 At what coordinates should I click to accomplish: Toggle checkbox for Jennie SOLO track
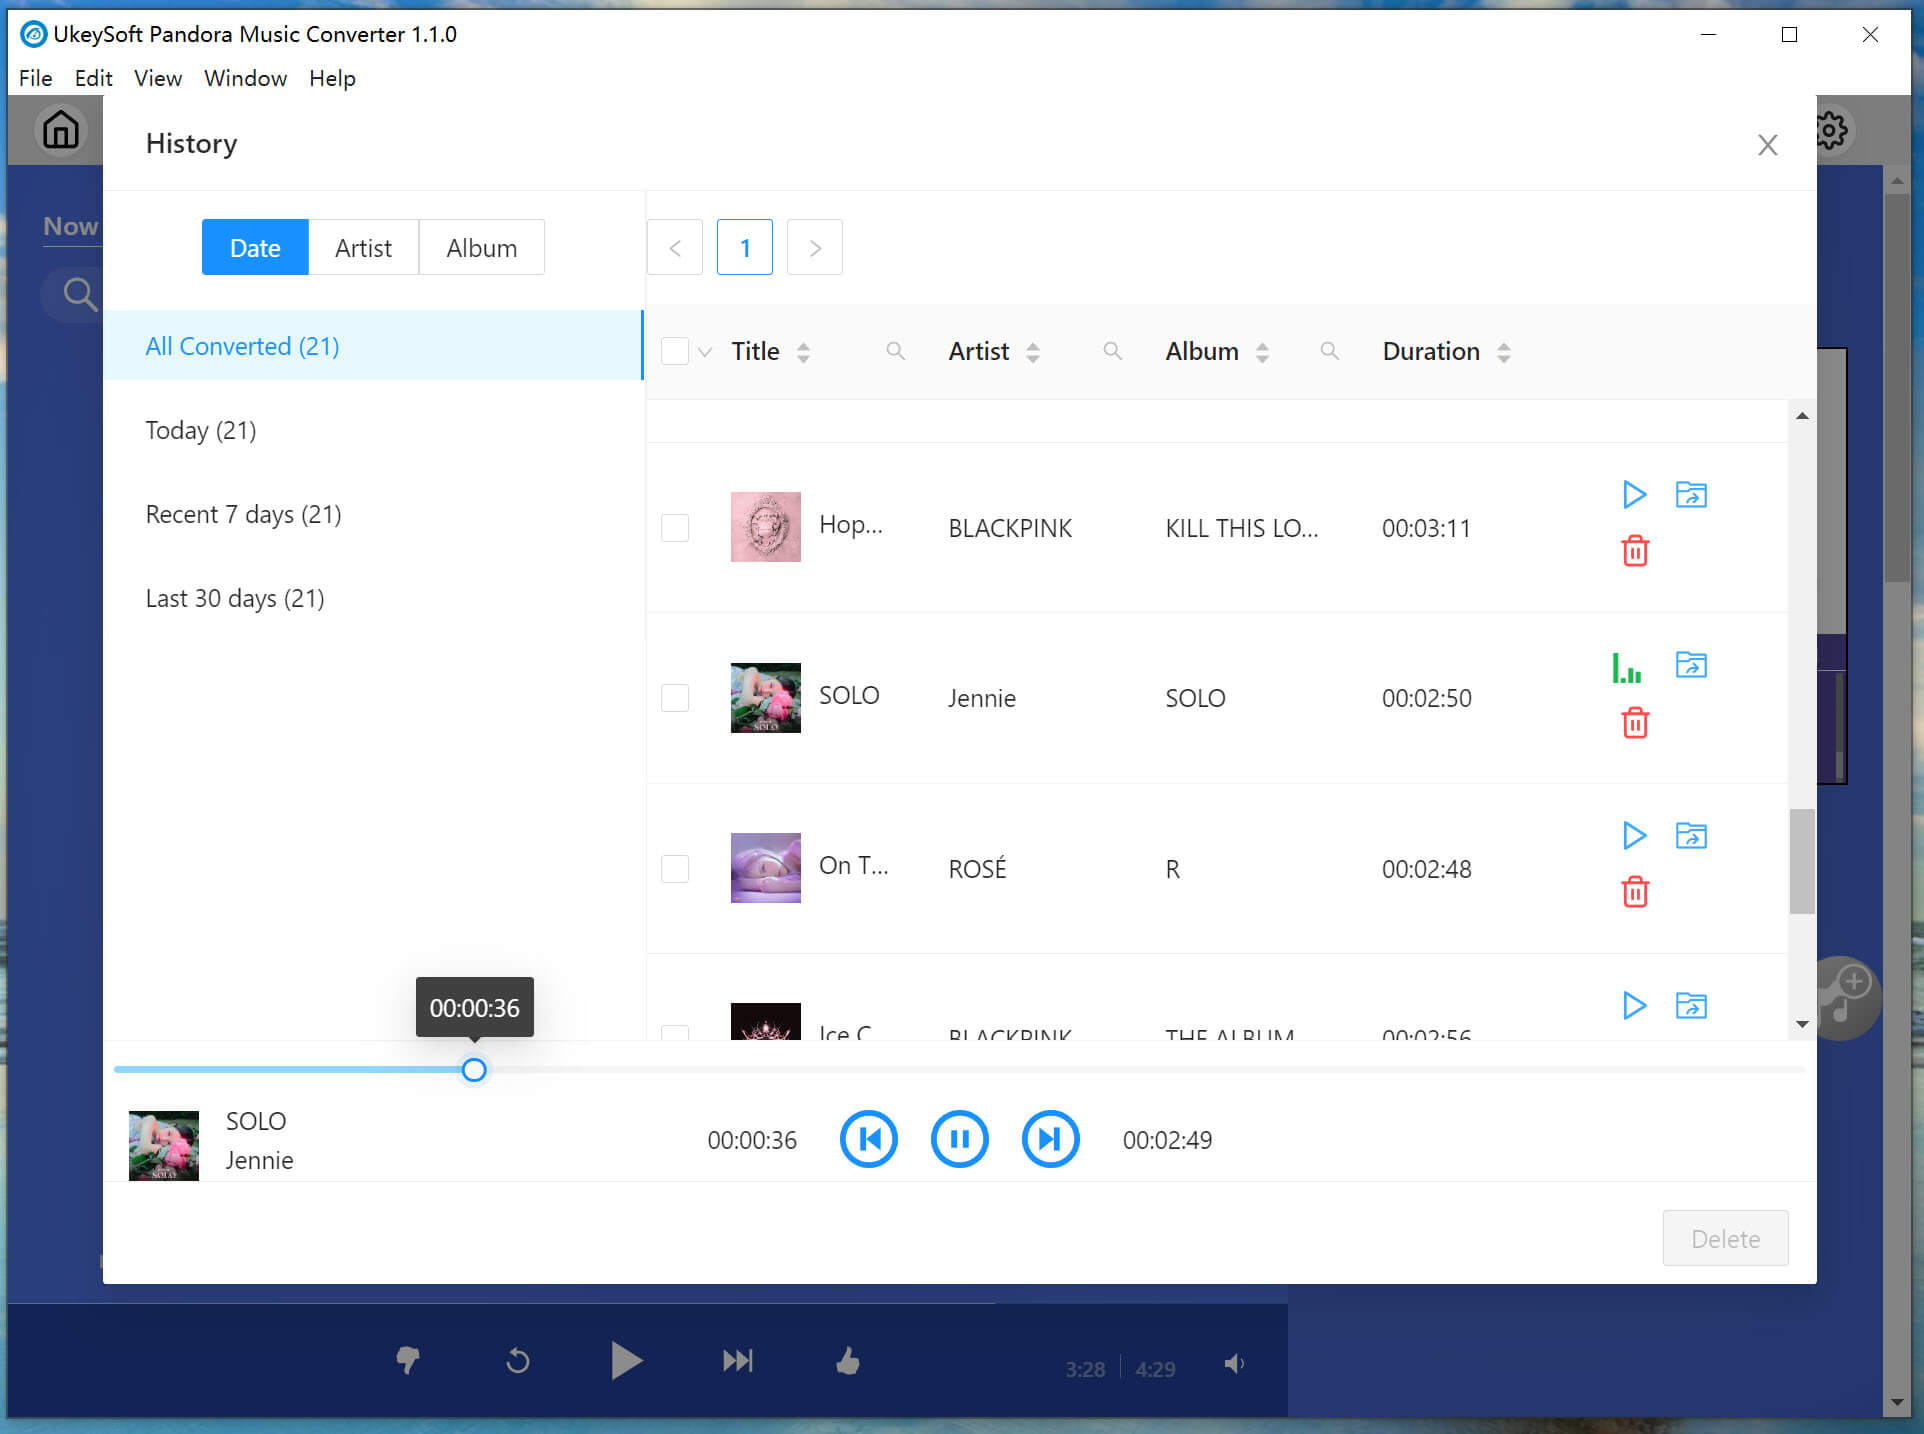(x=675, y=697)
